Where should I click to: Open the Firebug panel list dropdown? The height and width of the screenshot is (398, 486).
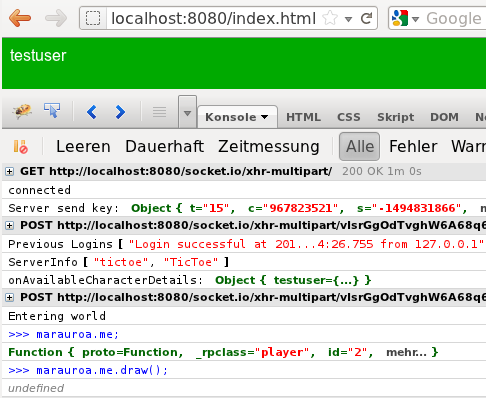pos(187,112)
